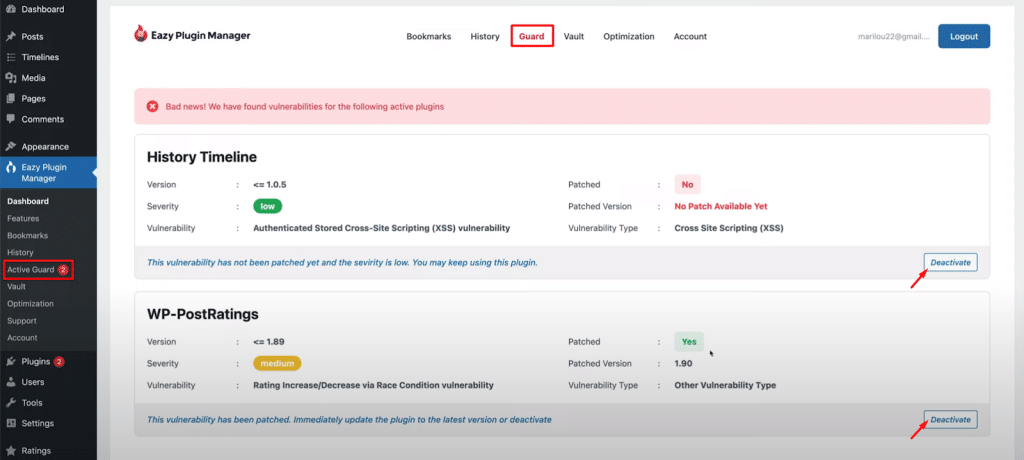The image size is (1024, 460).
Task: Open the Dashboard submenu item
Action: (28, 201)
